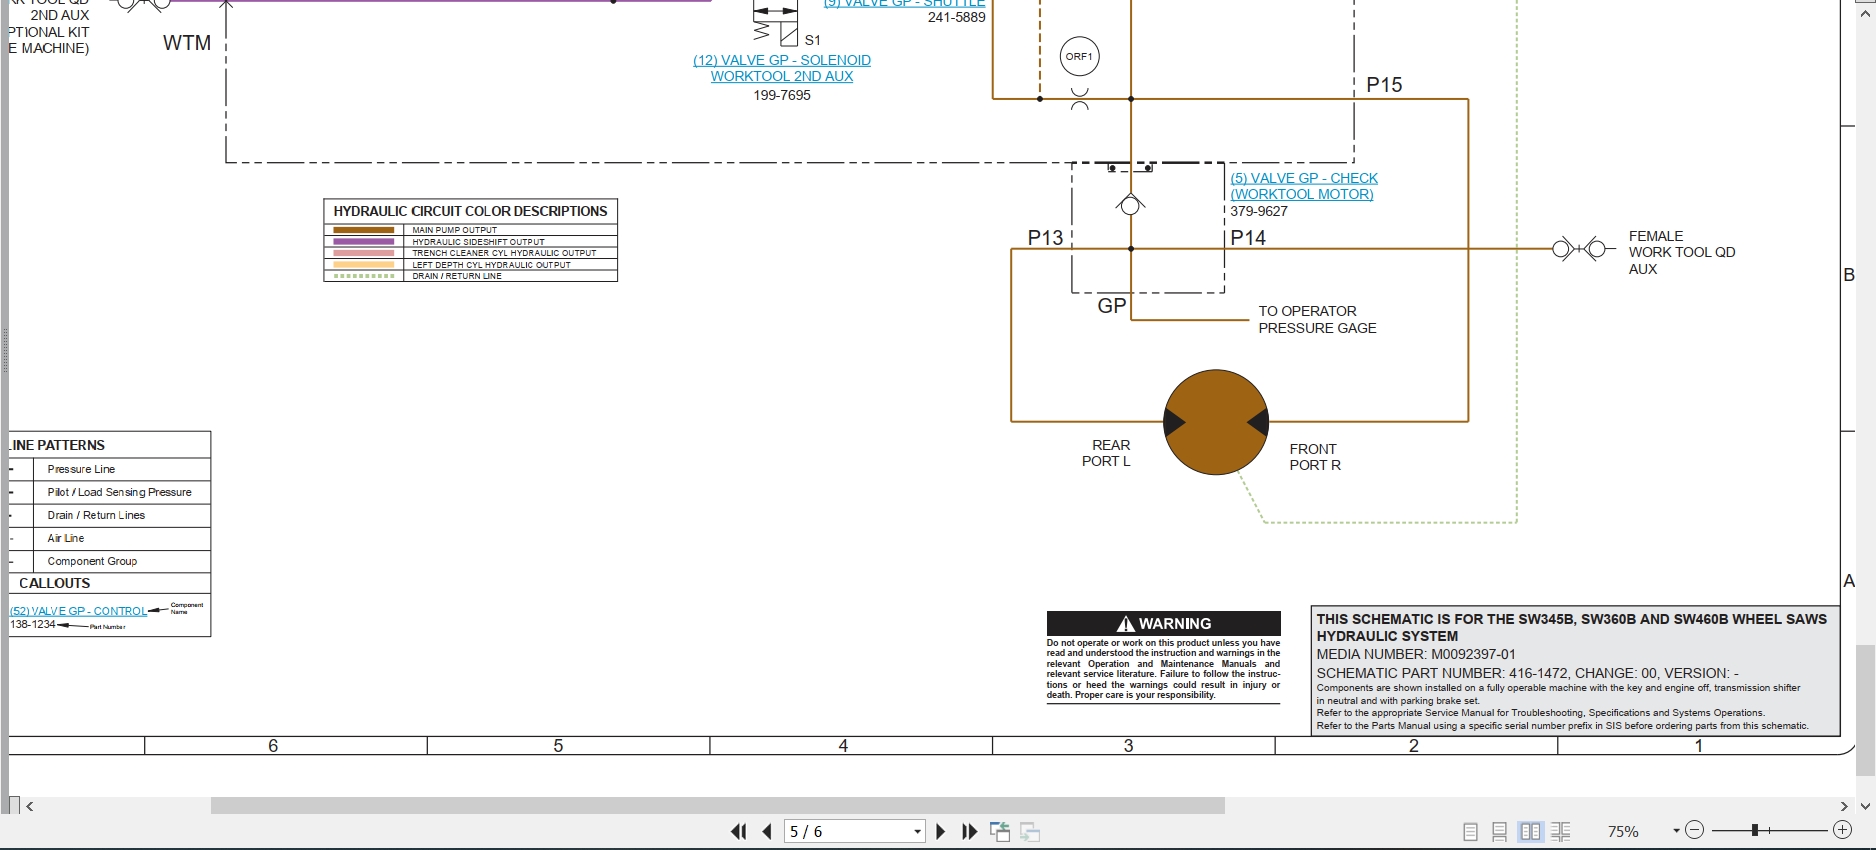This screenshot has width=1876, height=850.
Task: Click the Drain / Return Lines row
Action: (110, 515)
